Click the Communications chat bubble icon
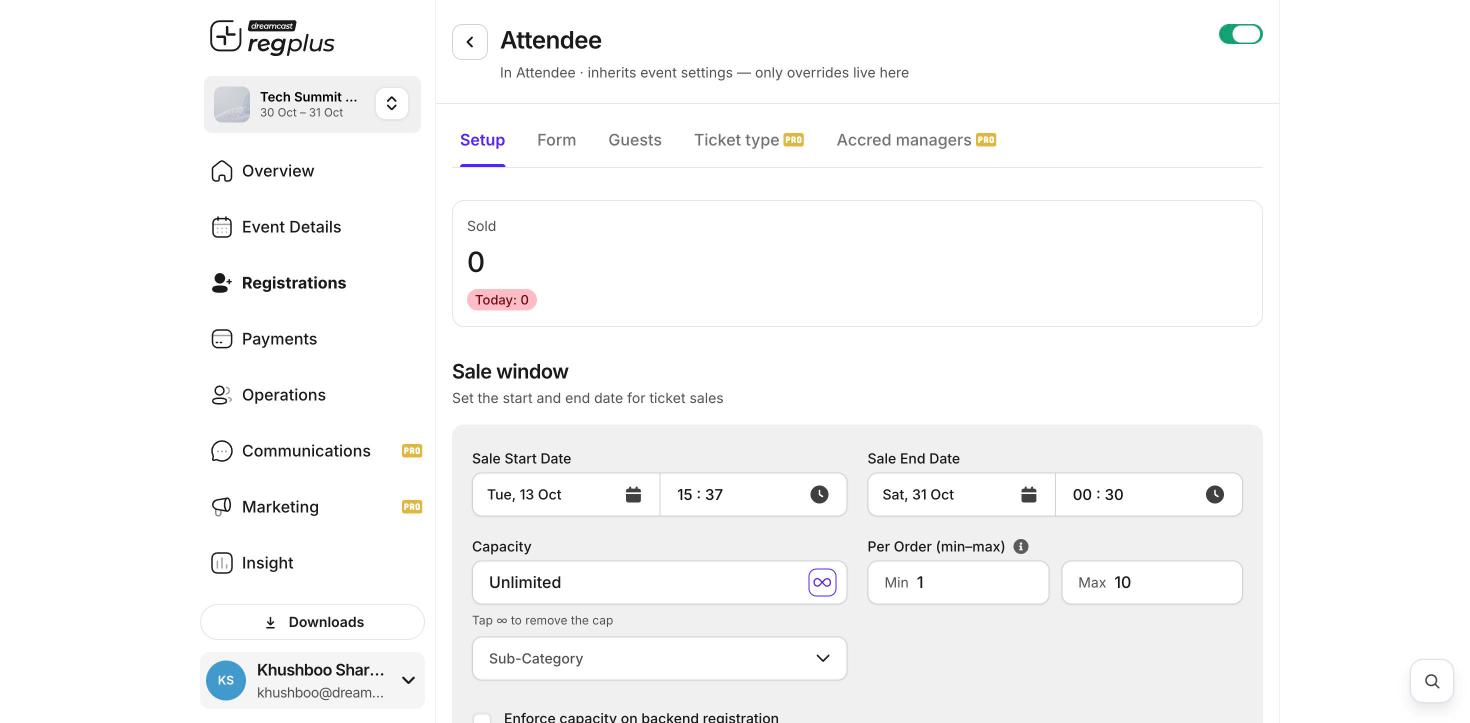 [x=222, y=451]
